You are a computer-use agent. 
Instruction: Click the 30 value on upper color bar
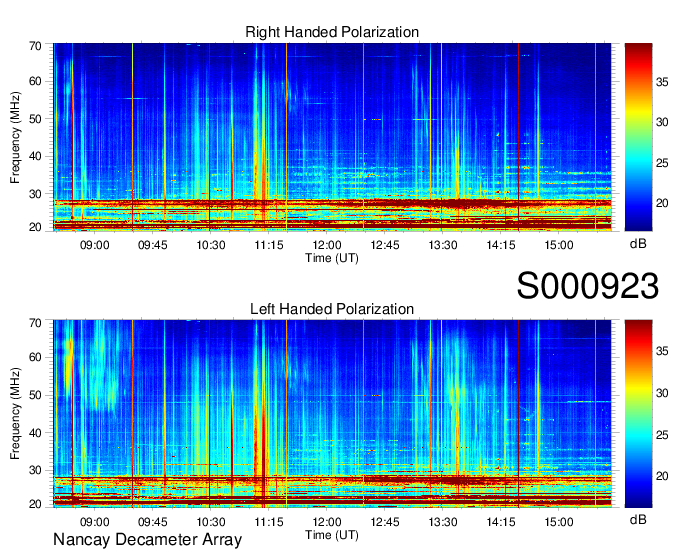click(x=662, y=122)
